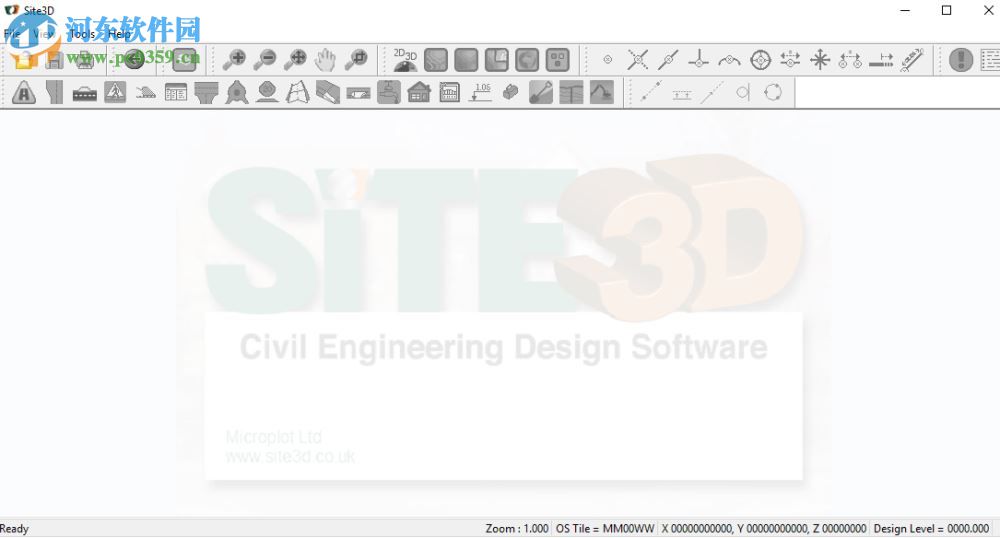Click the exclamation mark warning icon
The image size is (1000, 538).
[961, 60]
